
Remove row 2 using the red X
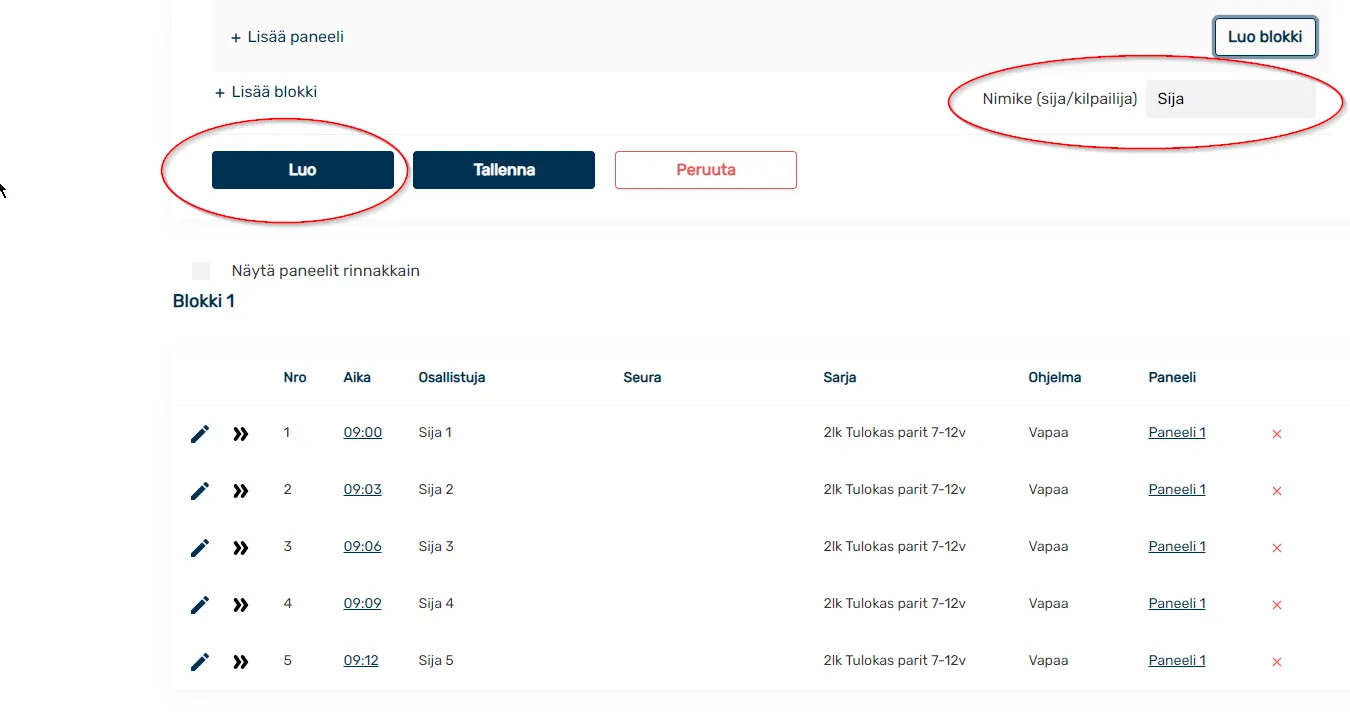point(1277,491)
